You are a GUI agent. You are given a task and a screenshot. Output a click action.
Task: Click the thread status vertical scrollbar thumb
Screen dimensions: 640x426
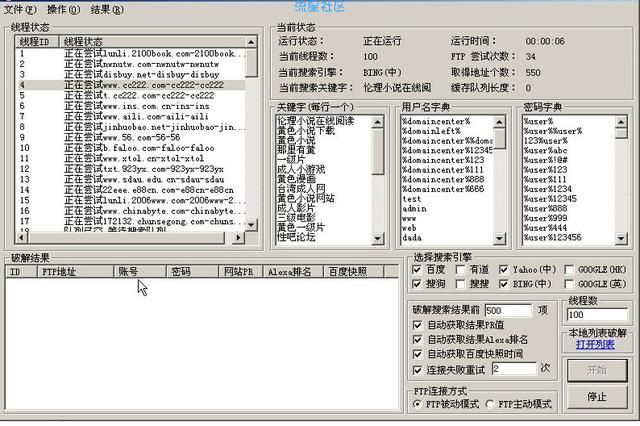coord(251,62)
